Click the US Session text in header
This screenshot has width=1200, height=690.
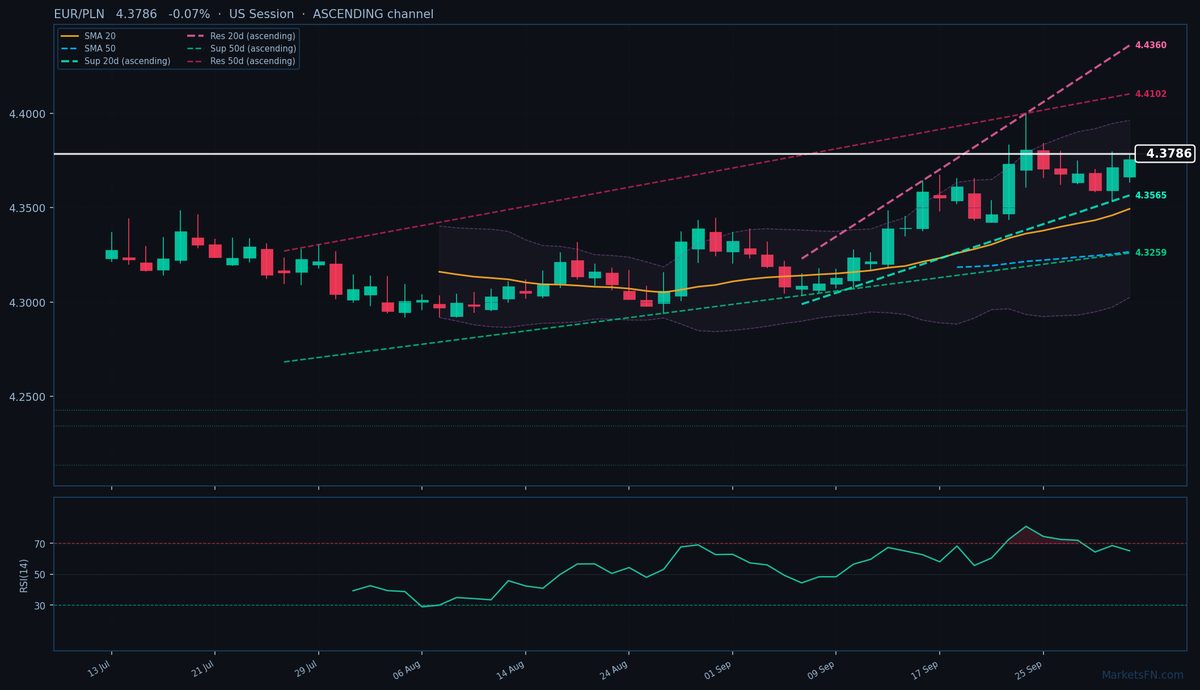coord(262,14)
